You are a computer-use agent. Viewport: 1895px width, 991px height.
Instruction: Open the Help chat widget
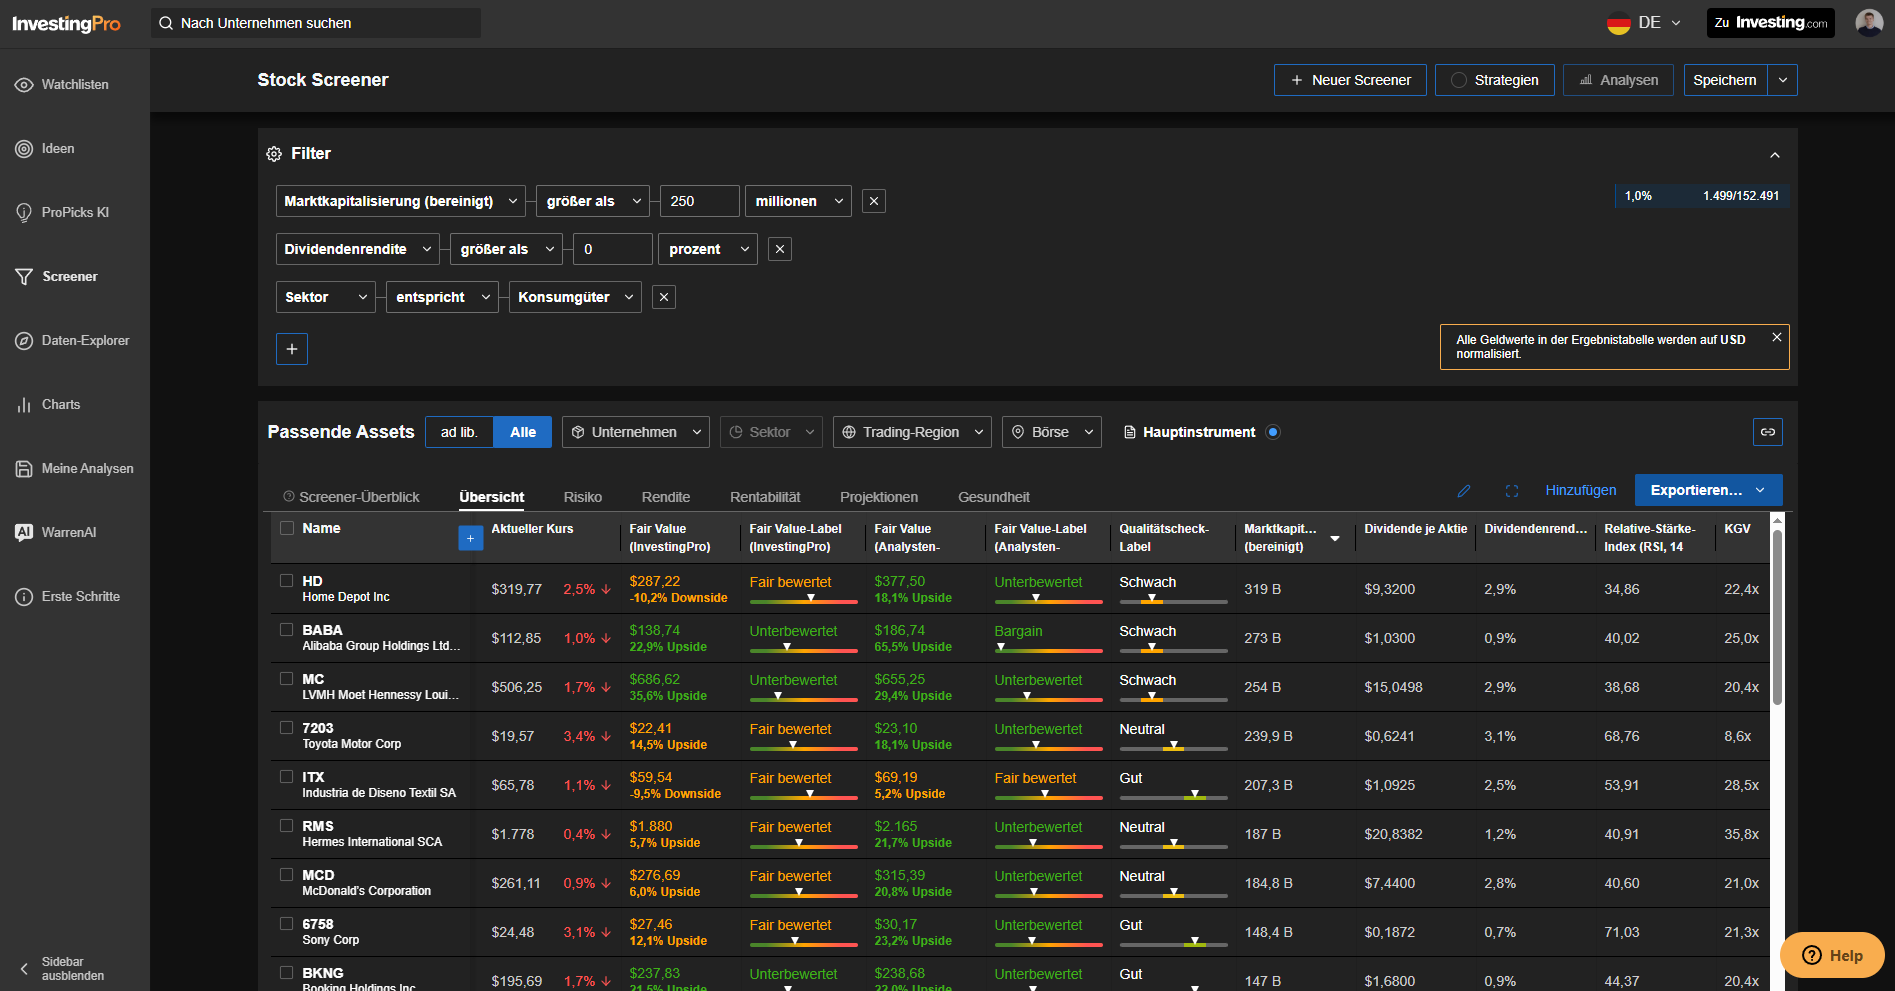click(1832, 955)
